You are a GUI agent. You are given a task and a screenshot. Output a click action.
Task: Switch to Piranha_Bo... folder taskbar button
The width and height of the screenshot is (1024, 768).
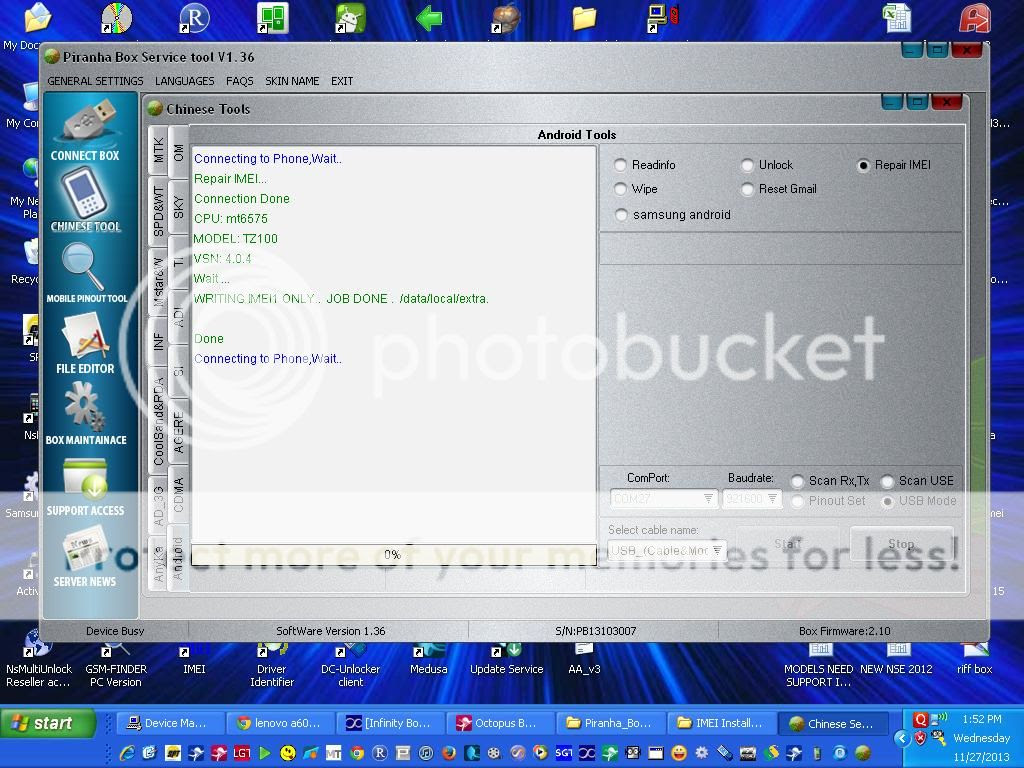click(x=611, y=723)
